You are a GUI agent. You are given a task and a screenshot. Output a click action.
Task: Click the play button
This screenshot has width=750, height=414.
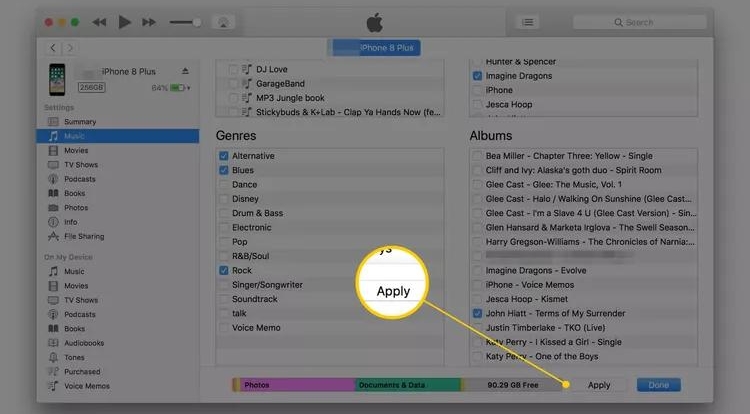[124, 22]
